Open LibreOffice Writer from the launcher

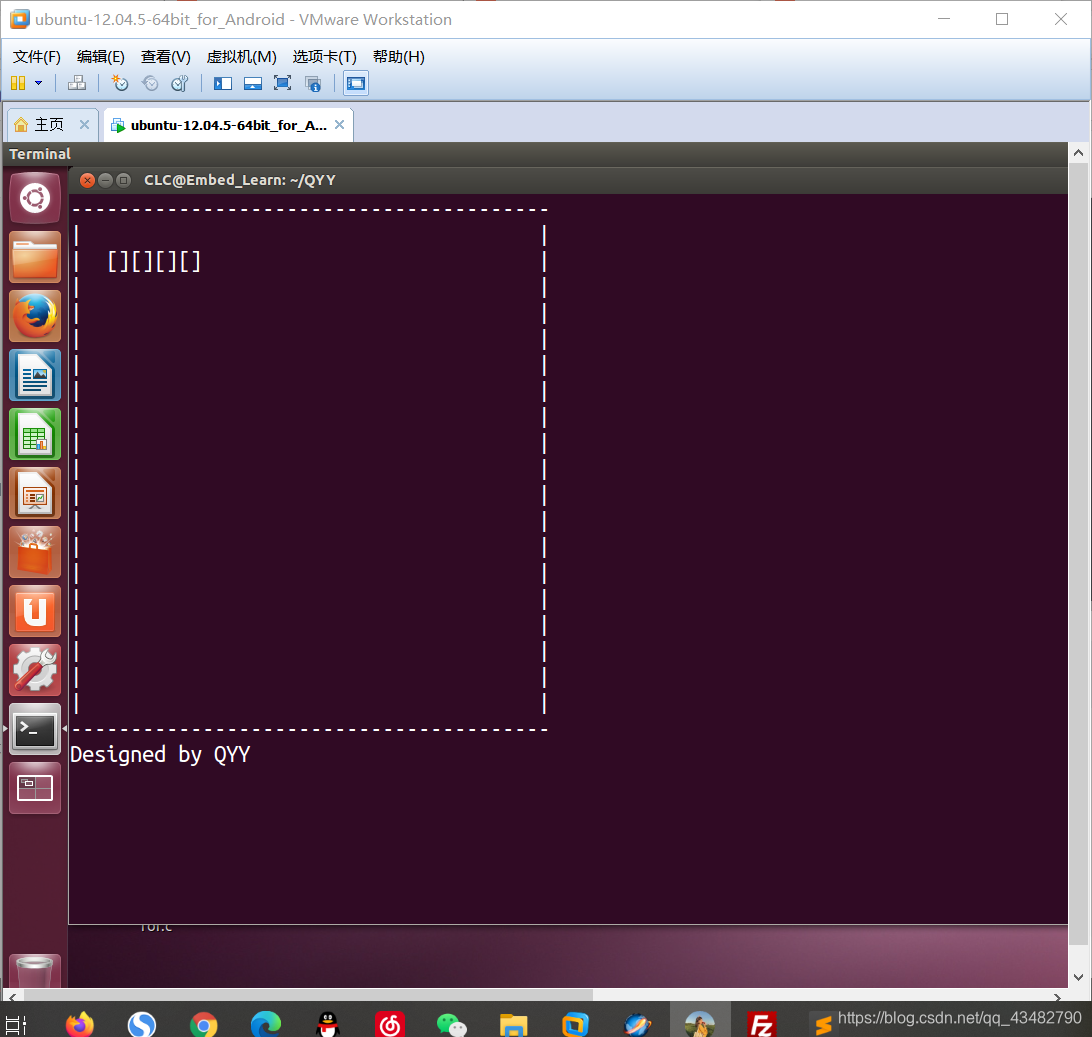coord(35,375)
